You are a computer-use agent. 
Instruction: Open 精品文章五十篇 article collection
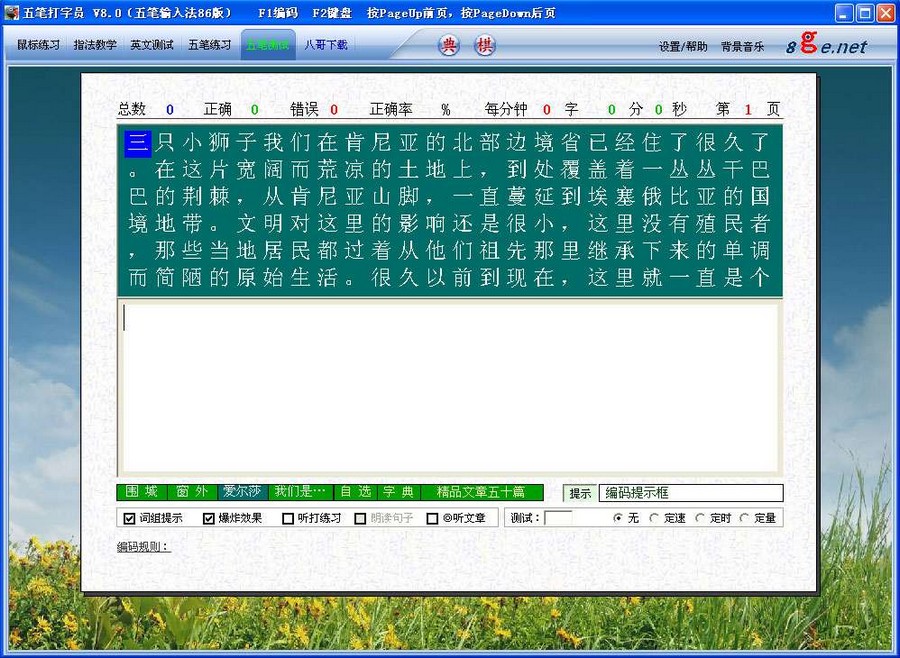(x=481, y=492)
